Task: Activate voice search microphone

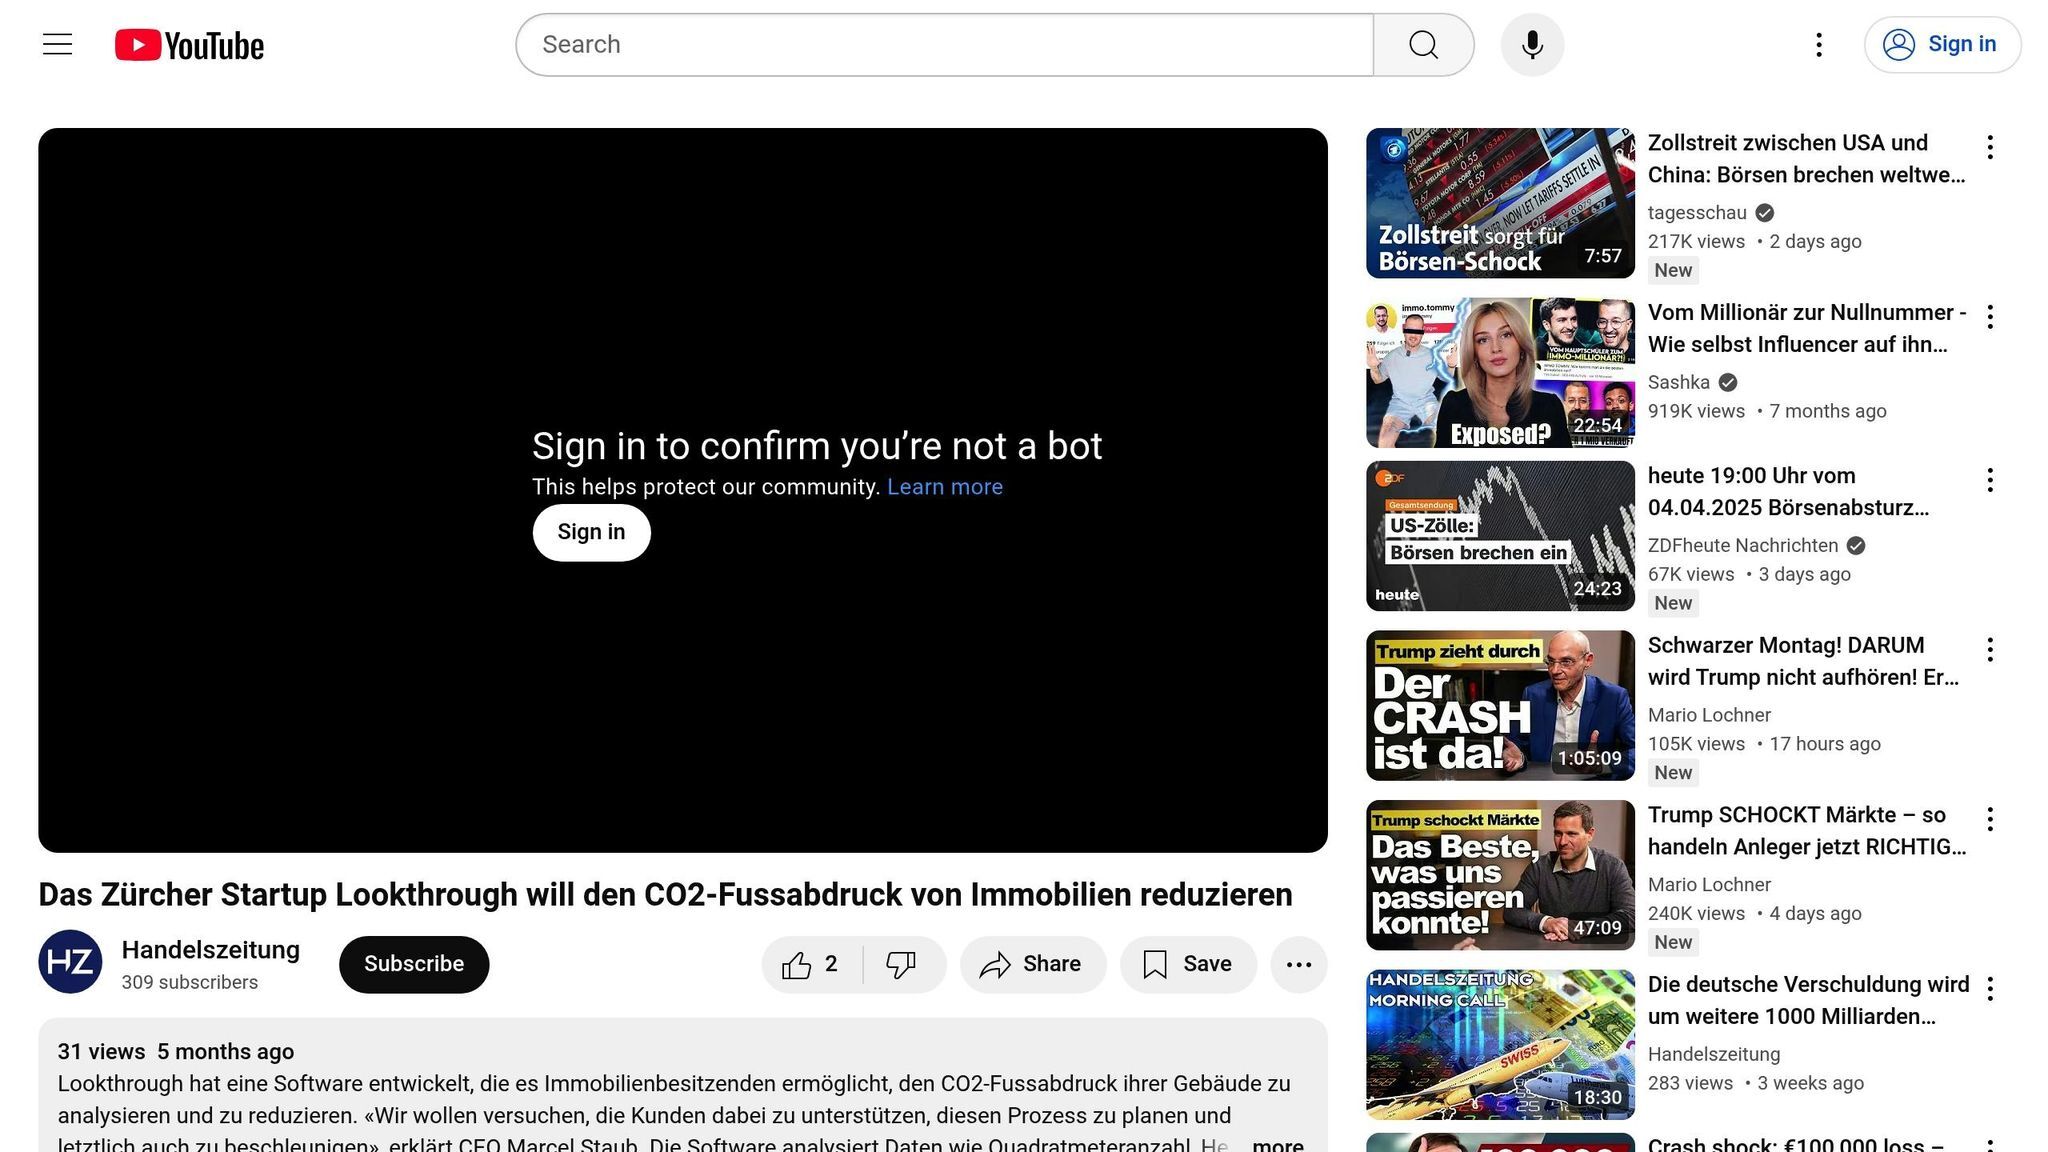Action: click(1532, 45)
